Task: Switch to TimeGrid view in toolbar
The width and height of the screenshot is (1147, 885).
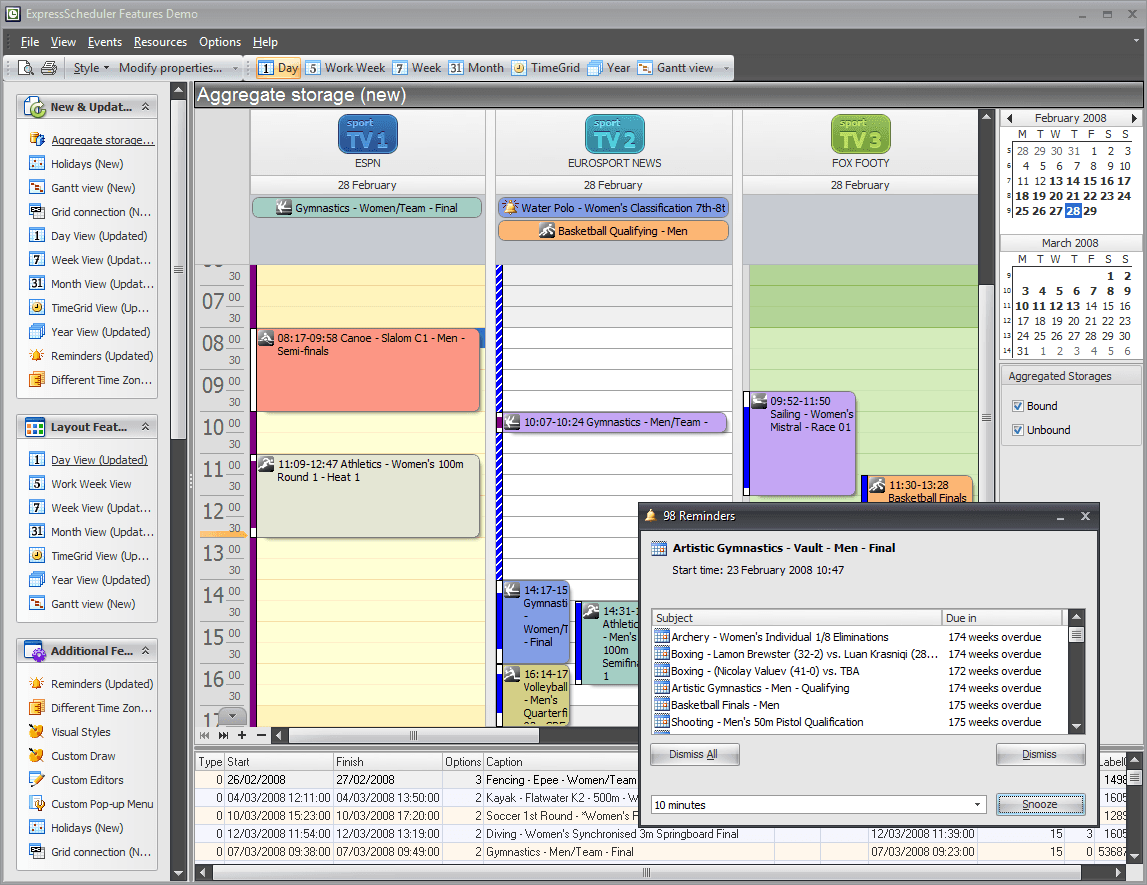Action: click(x=546, y=68)
